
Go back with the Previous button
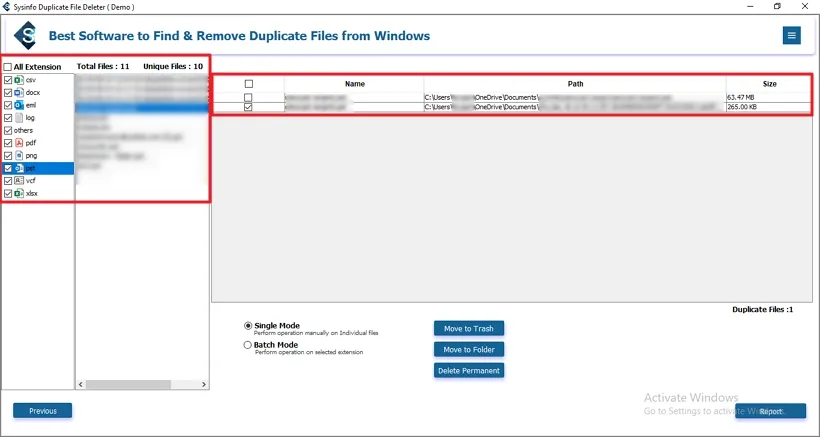coord(43,411)
